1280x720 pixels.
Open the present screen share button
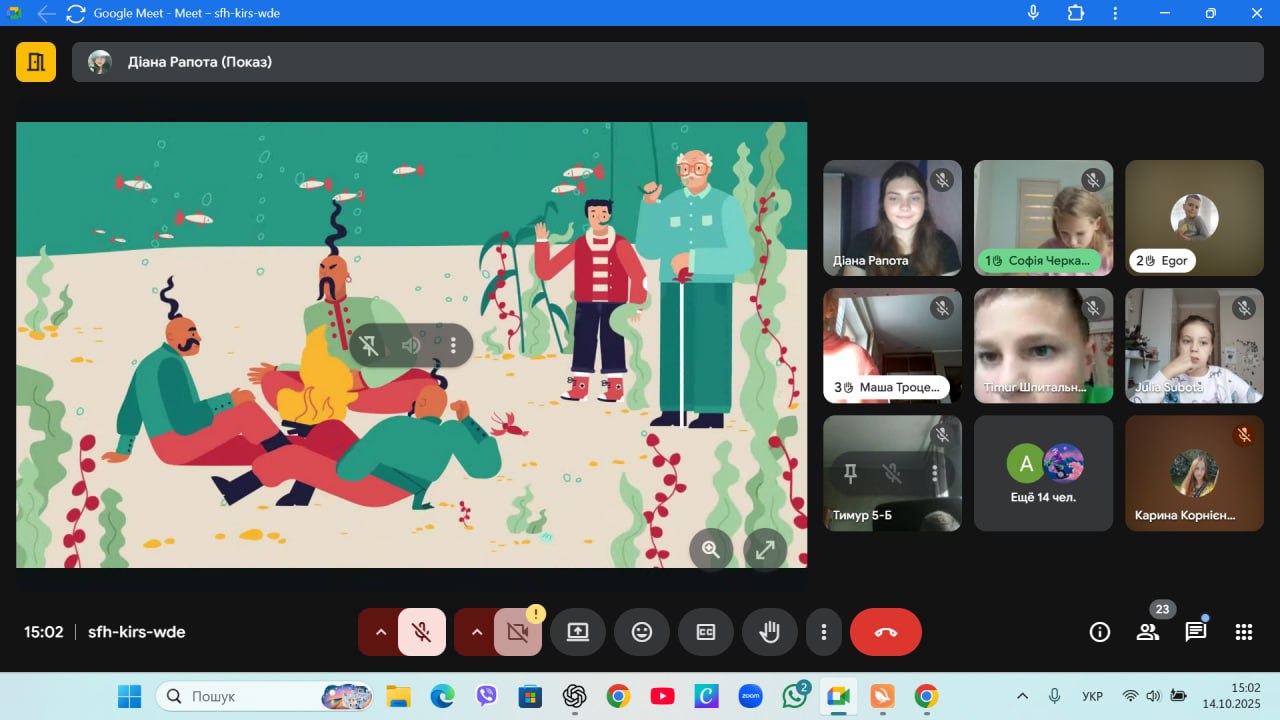(577, 632)
